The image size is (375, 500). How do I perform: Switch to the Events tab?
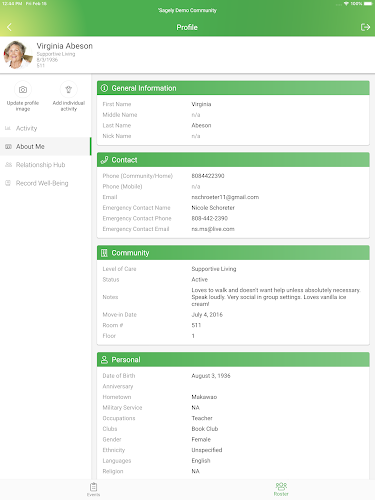[x=94, y=489]
